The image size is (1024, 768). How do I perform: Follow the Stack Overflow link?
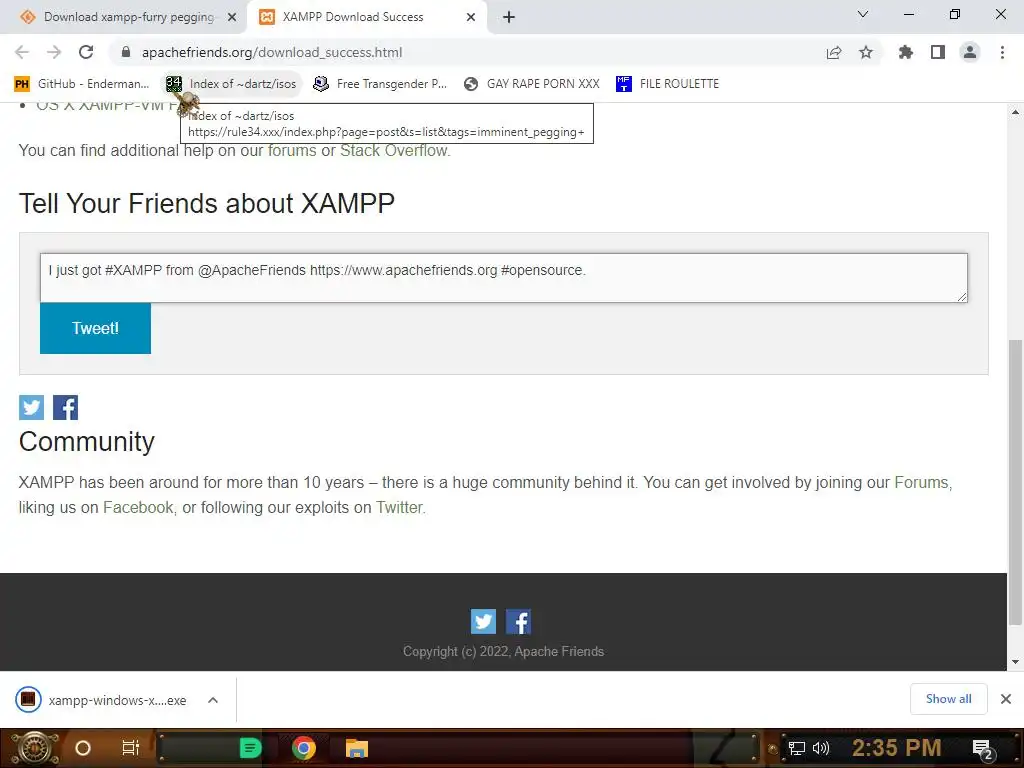(394, 150)
